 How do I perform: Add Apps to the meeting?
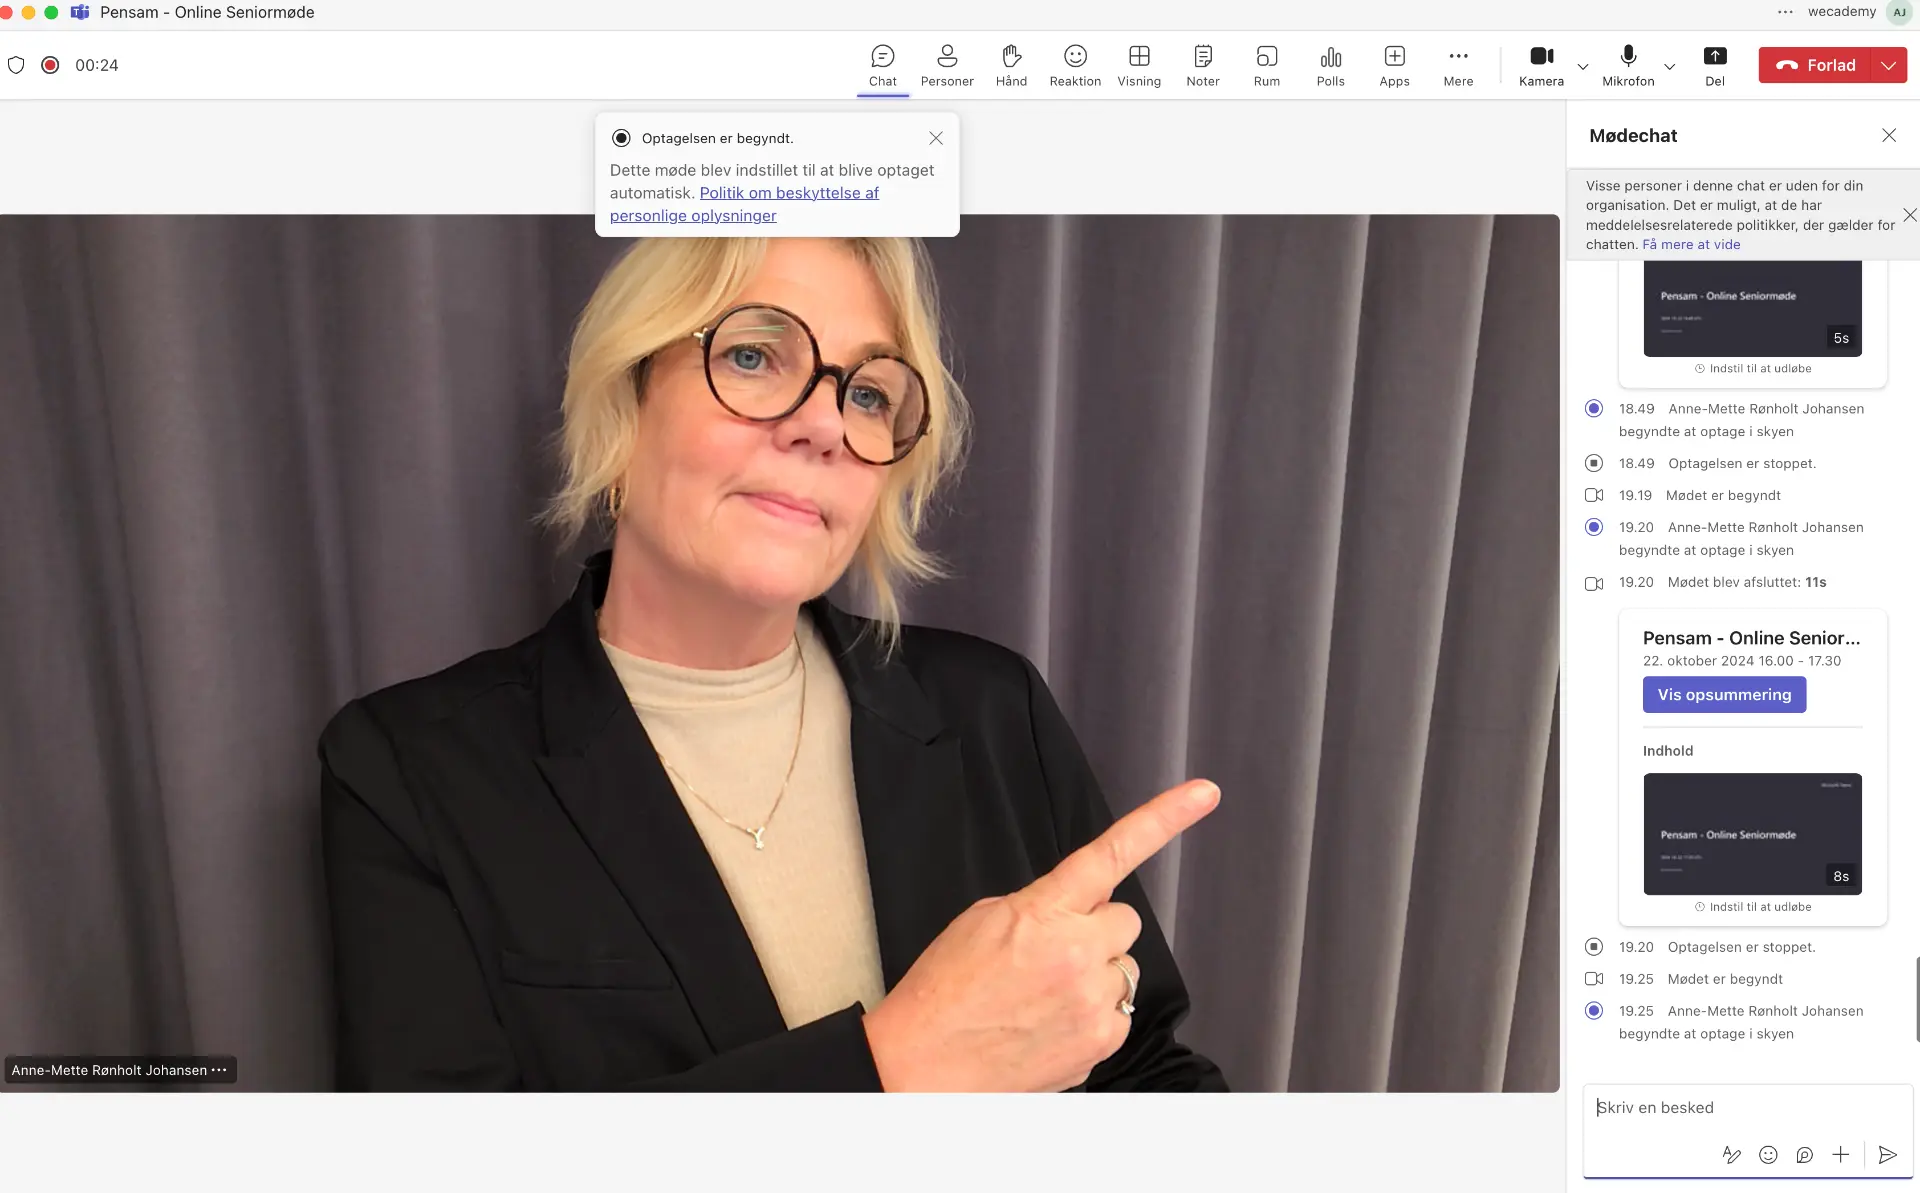1395,66
